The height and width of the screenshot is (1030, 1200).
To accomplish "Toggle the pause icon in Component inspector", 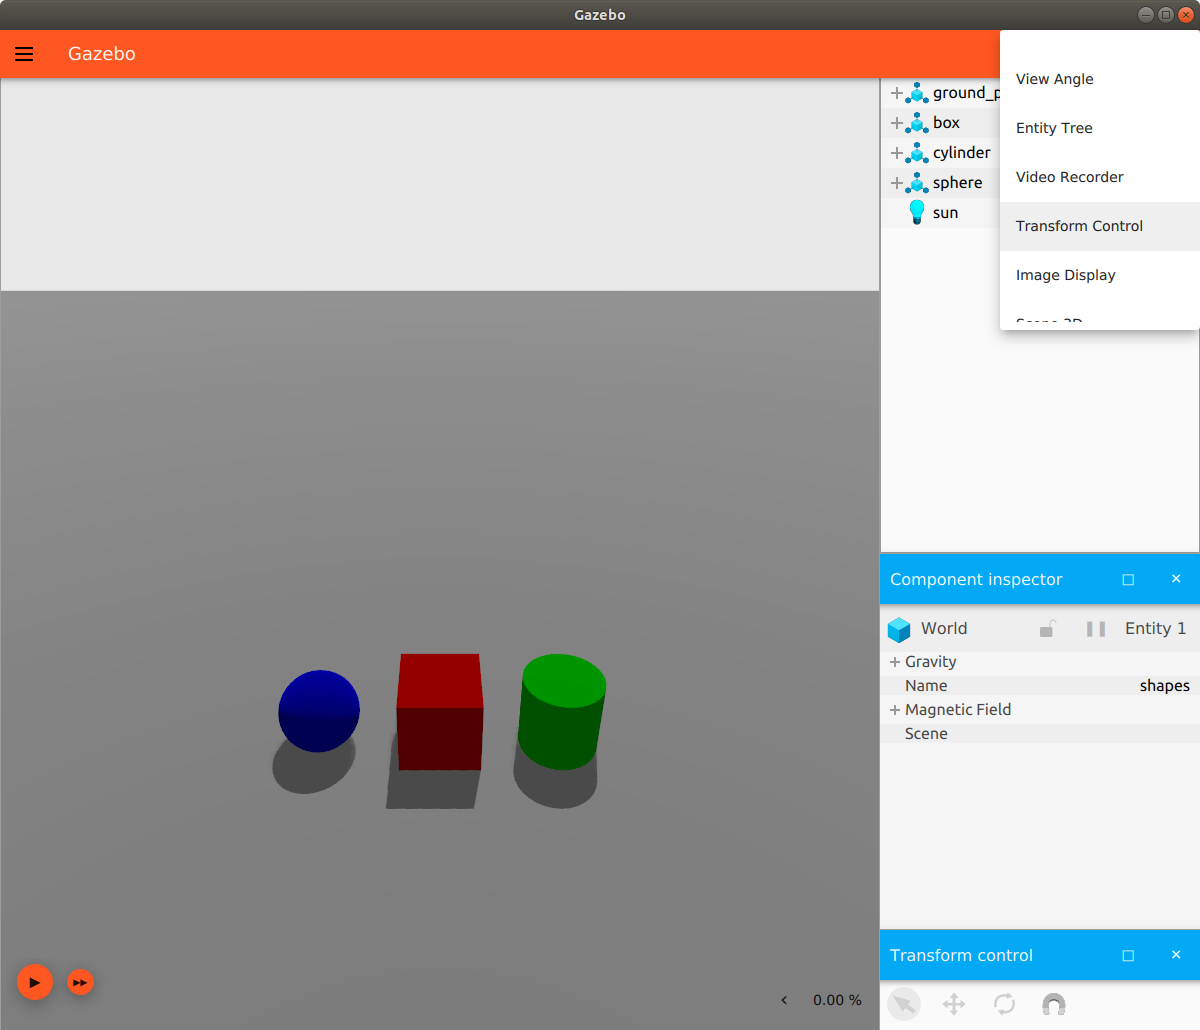I will 1096,629.
